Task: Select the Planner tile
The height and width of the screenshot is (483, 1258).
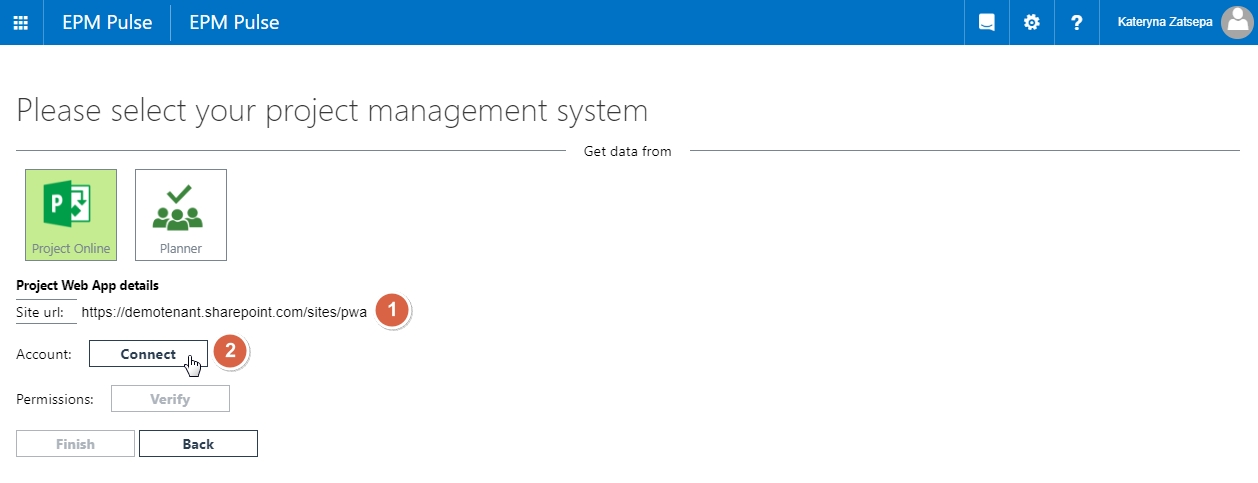Action: point(181,214)
